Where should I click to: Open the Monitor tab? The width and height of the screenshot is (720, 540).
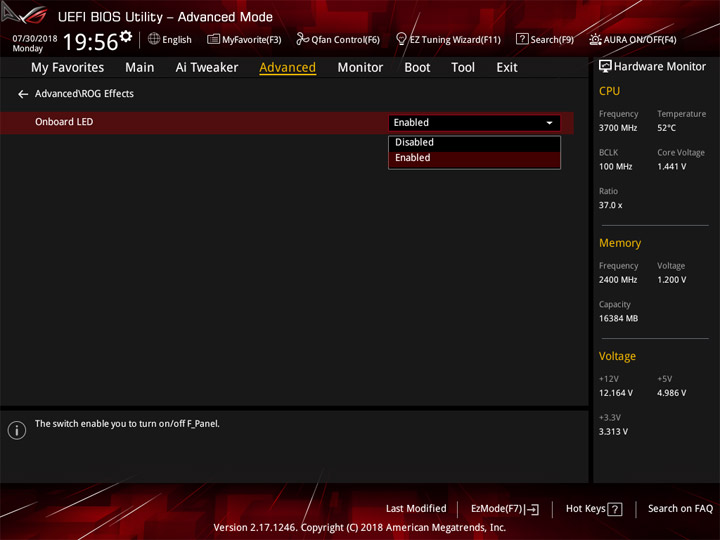tap(360, 68)
